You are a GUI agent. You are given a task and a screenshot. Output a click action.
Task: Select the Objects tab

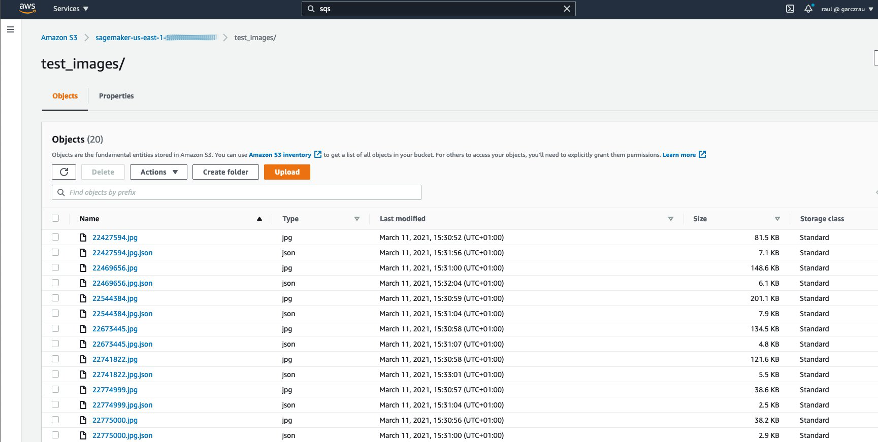coord(65,96)
